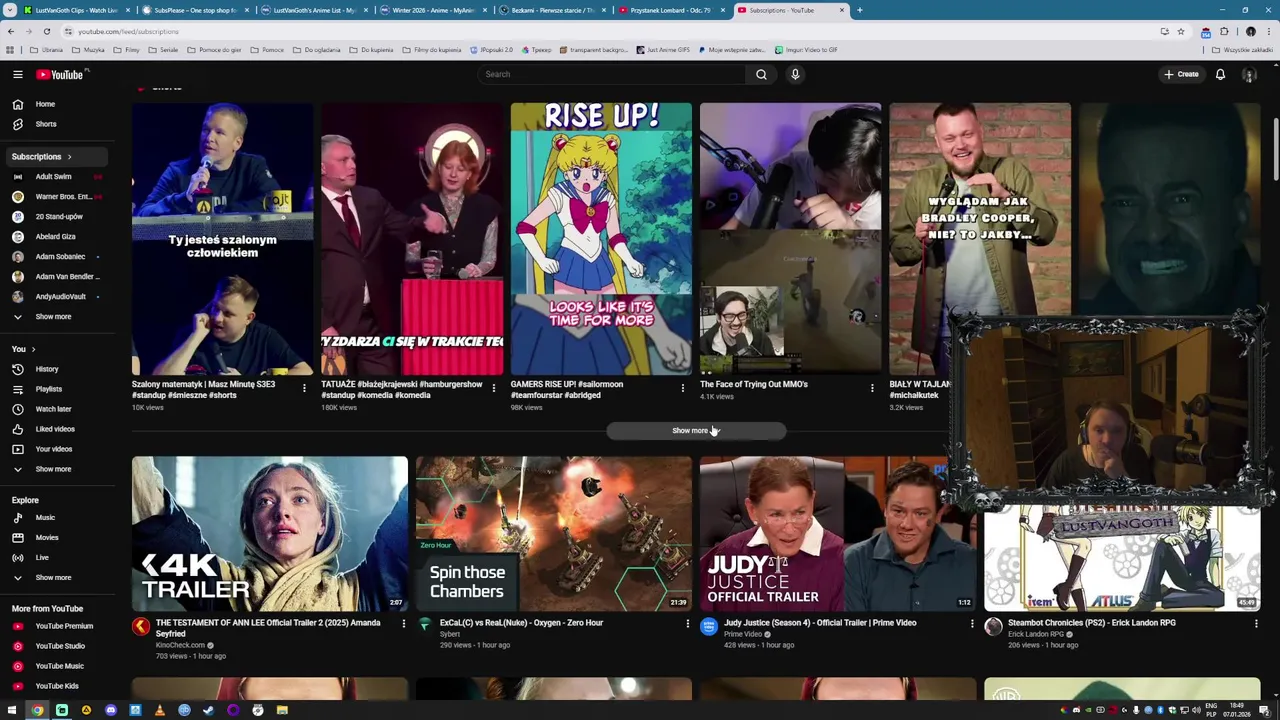This screenshot has width=1280, height=720.
Task: Open the You section header
Action: coord(24,349)
